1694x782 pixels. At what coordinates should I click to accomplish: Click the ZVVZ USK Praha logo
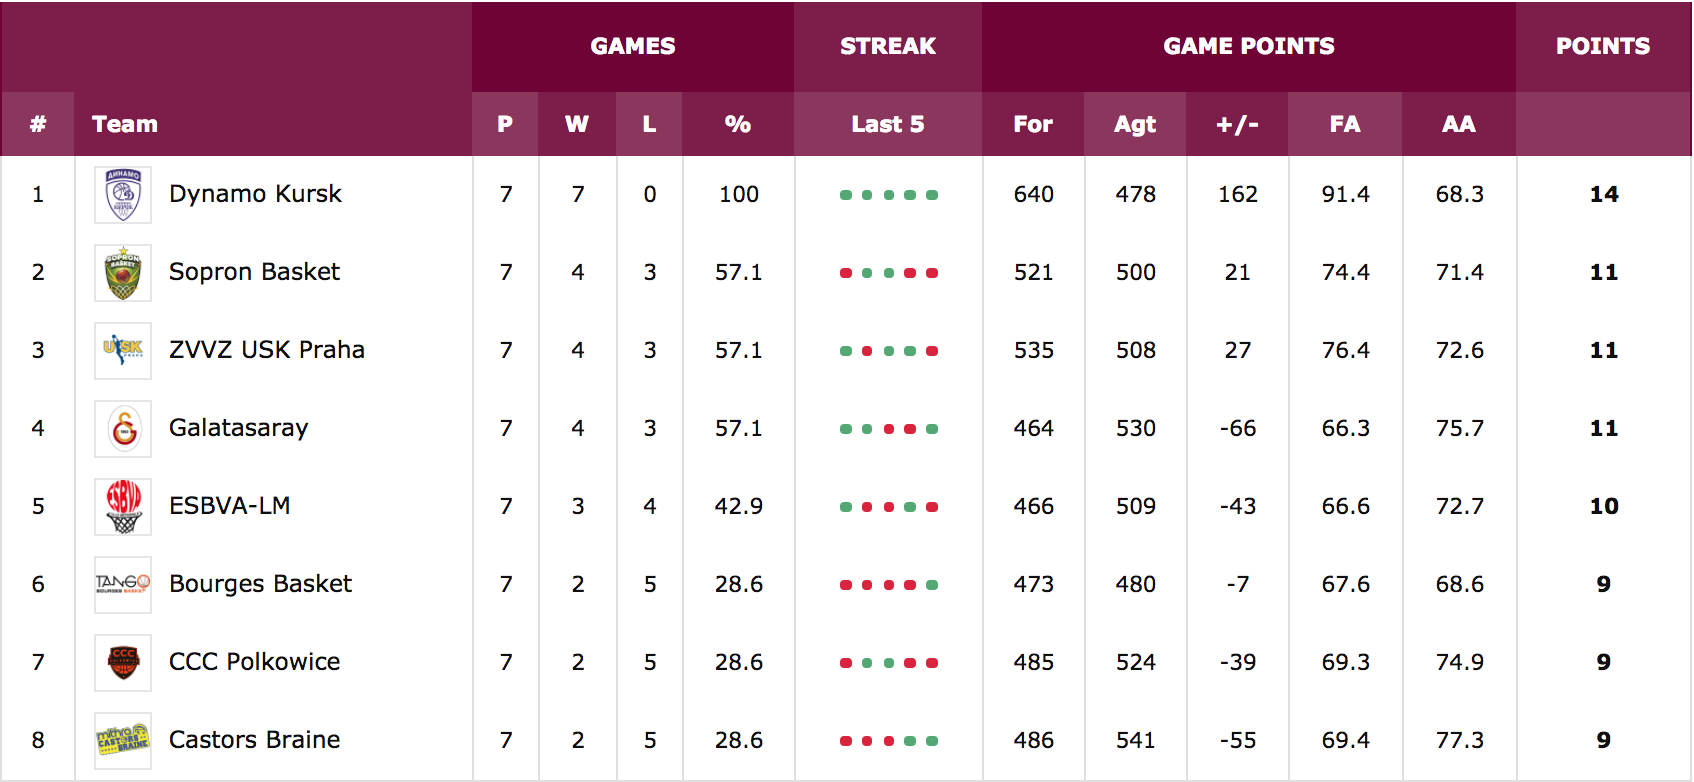(123, 351)
